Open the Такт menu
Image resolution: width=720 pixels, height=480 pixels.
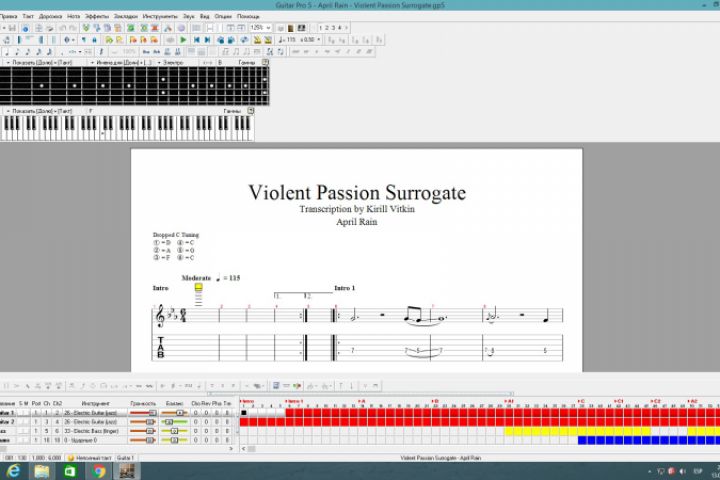click(x=28, y=16)
